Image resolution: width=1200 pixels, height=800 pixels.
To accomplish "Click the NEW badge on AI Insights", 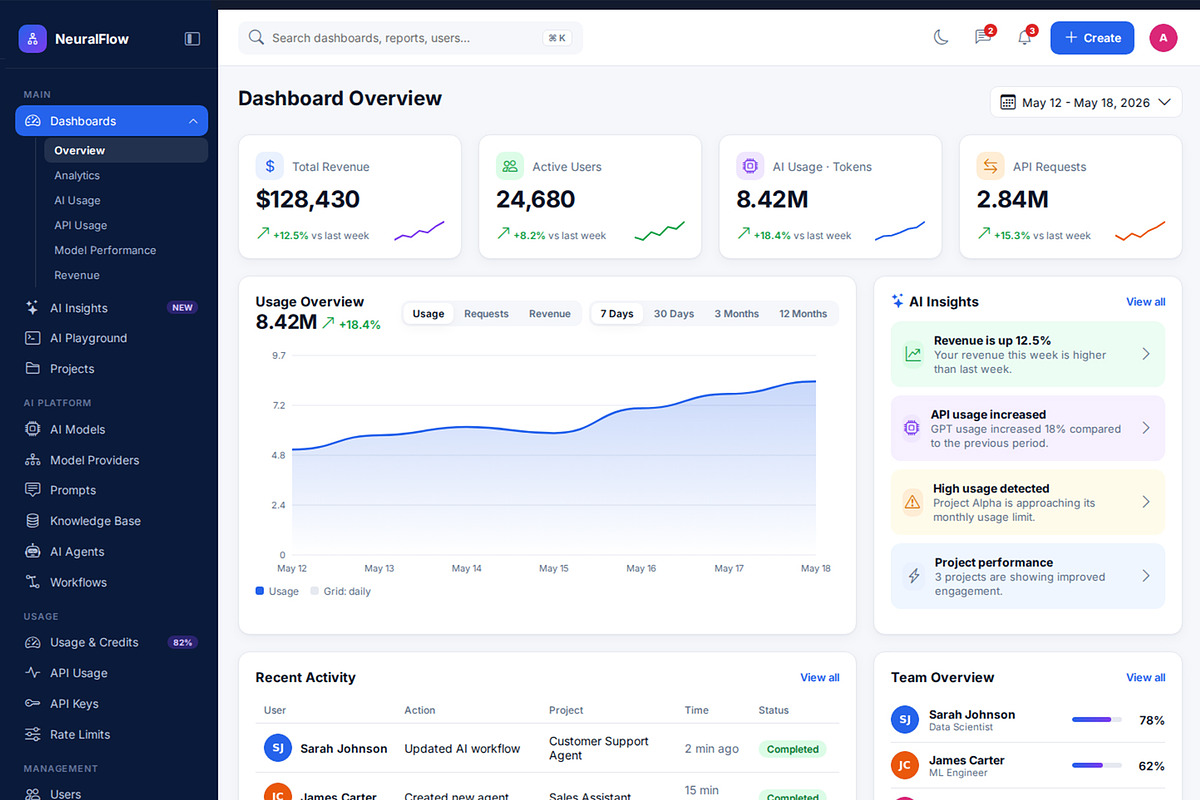I will coord(182,308).
